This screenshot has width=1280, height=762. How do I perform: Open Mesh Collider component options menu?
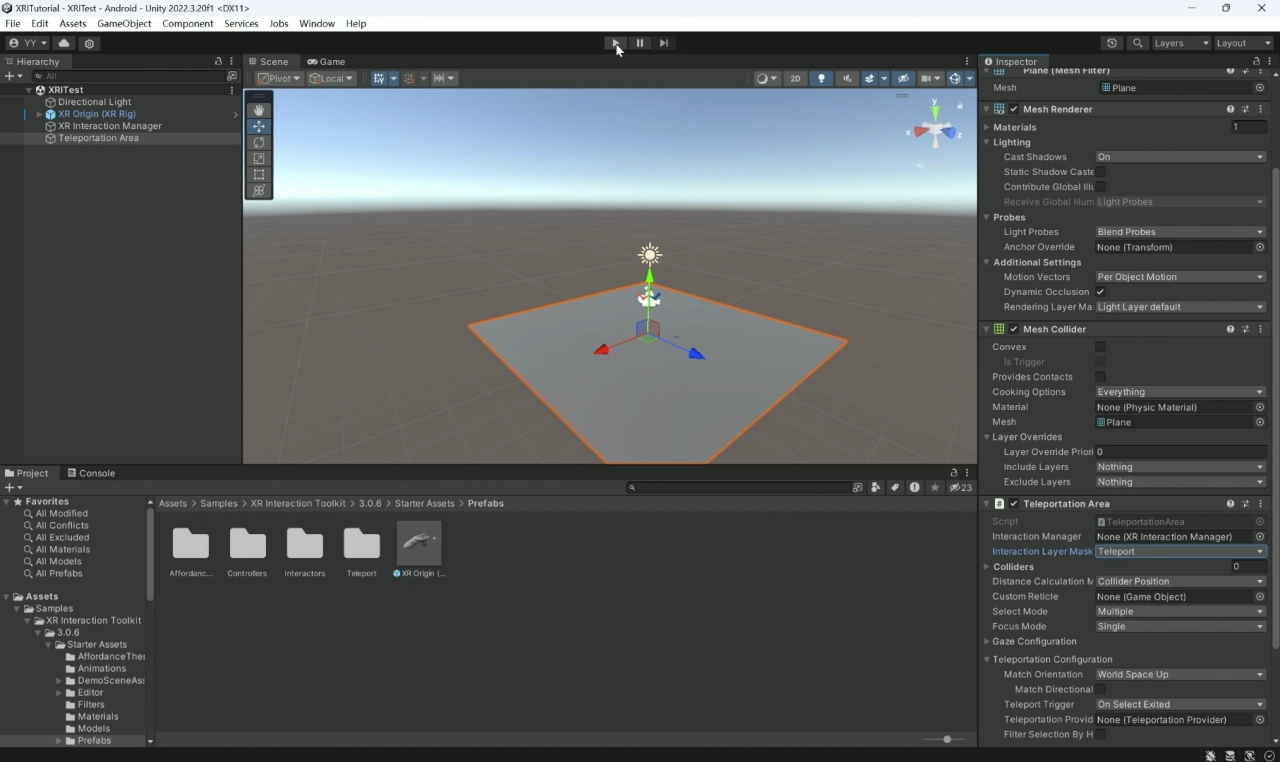[1260, 329]
